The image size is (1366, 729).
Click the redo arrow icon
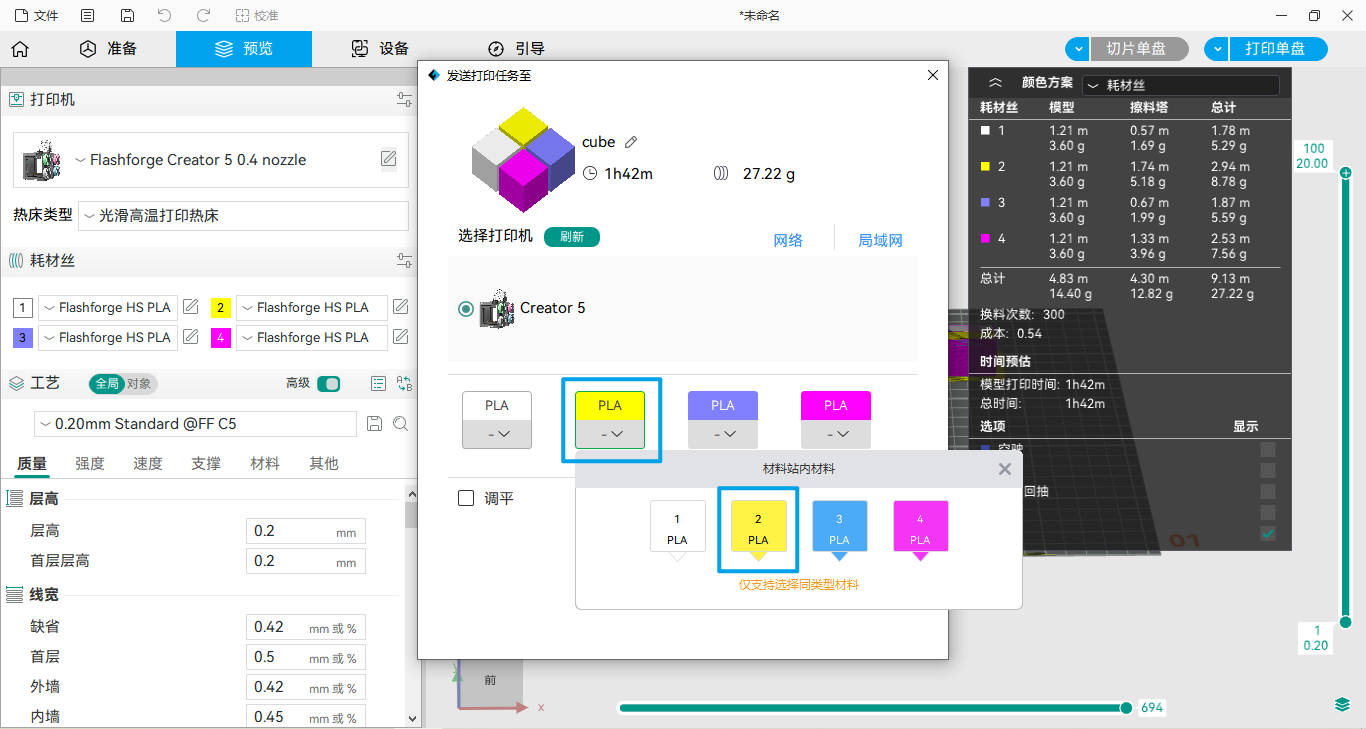click(203, 15)
